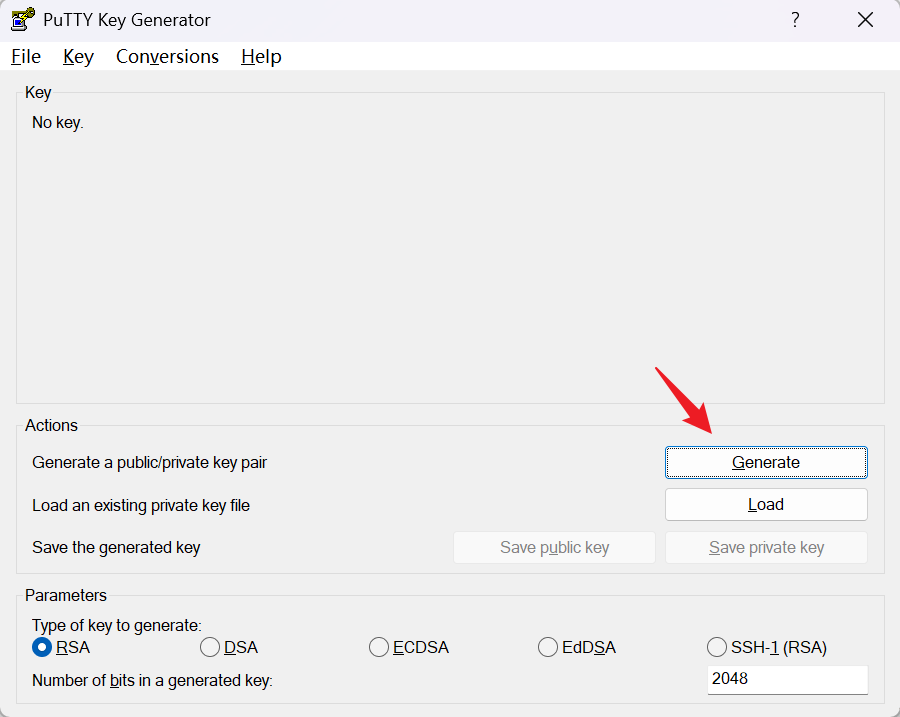The width and height of the screenshot is (900, 717).
Task: Click the Save public key button
Action: click(x=554, y=548)
